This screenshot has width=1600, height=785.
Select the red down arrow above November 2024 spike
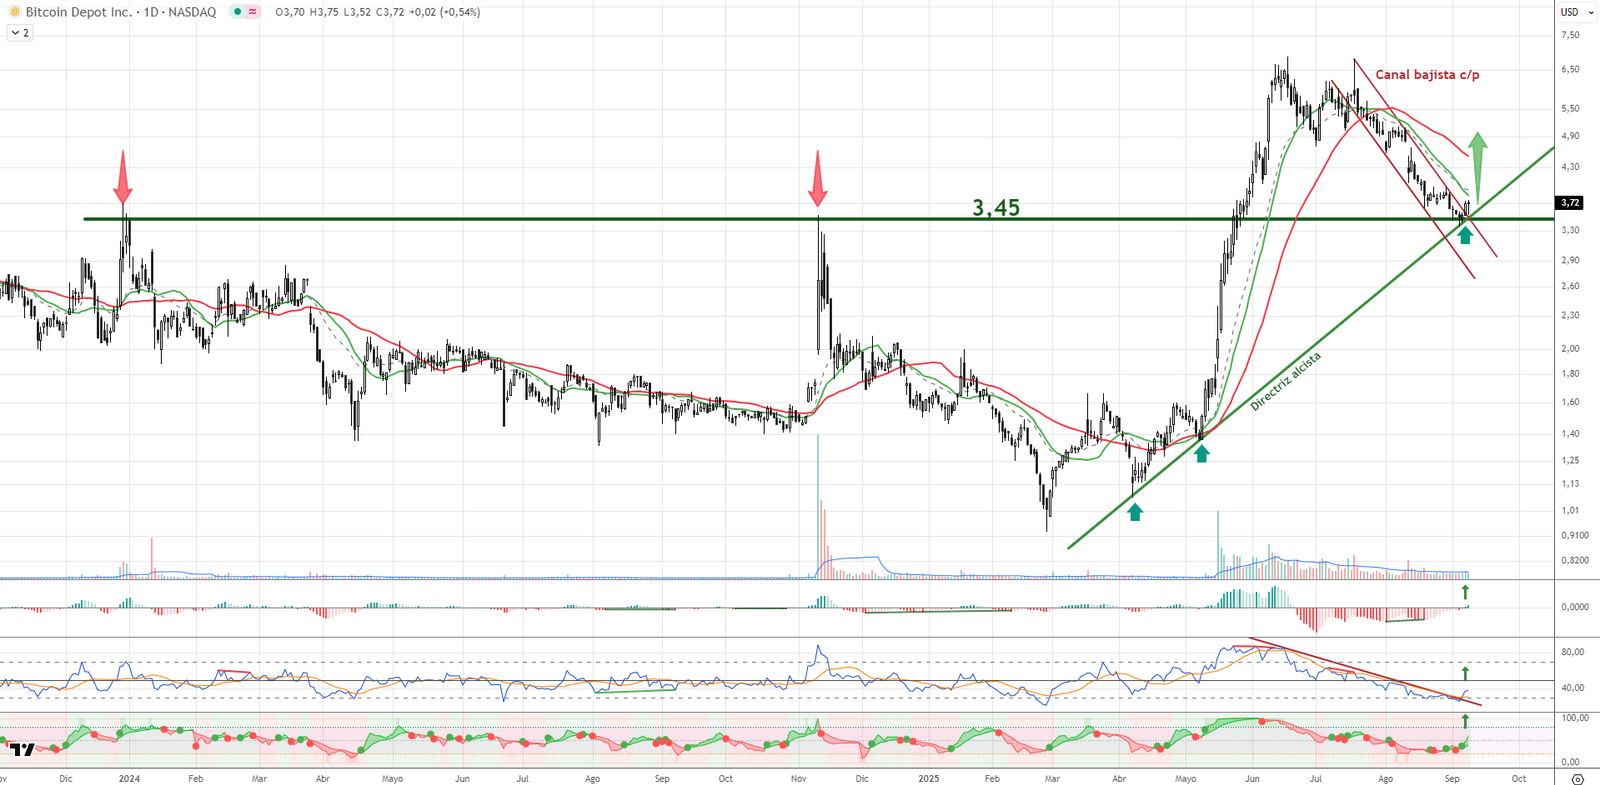point(818,177)
